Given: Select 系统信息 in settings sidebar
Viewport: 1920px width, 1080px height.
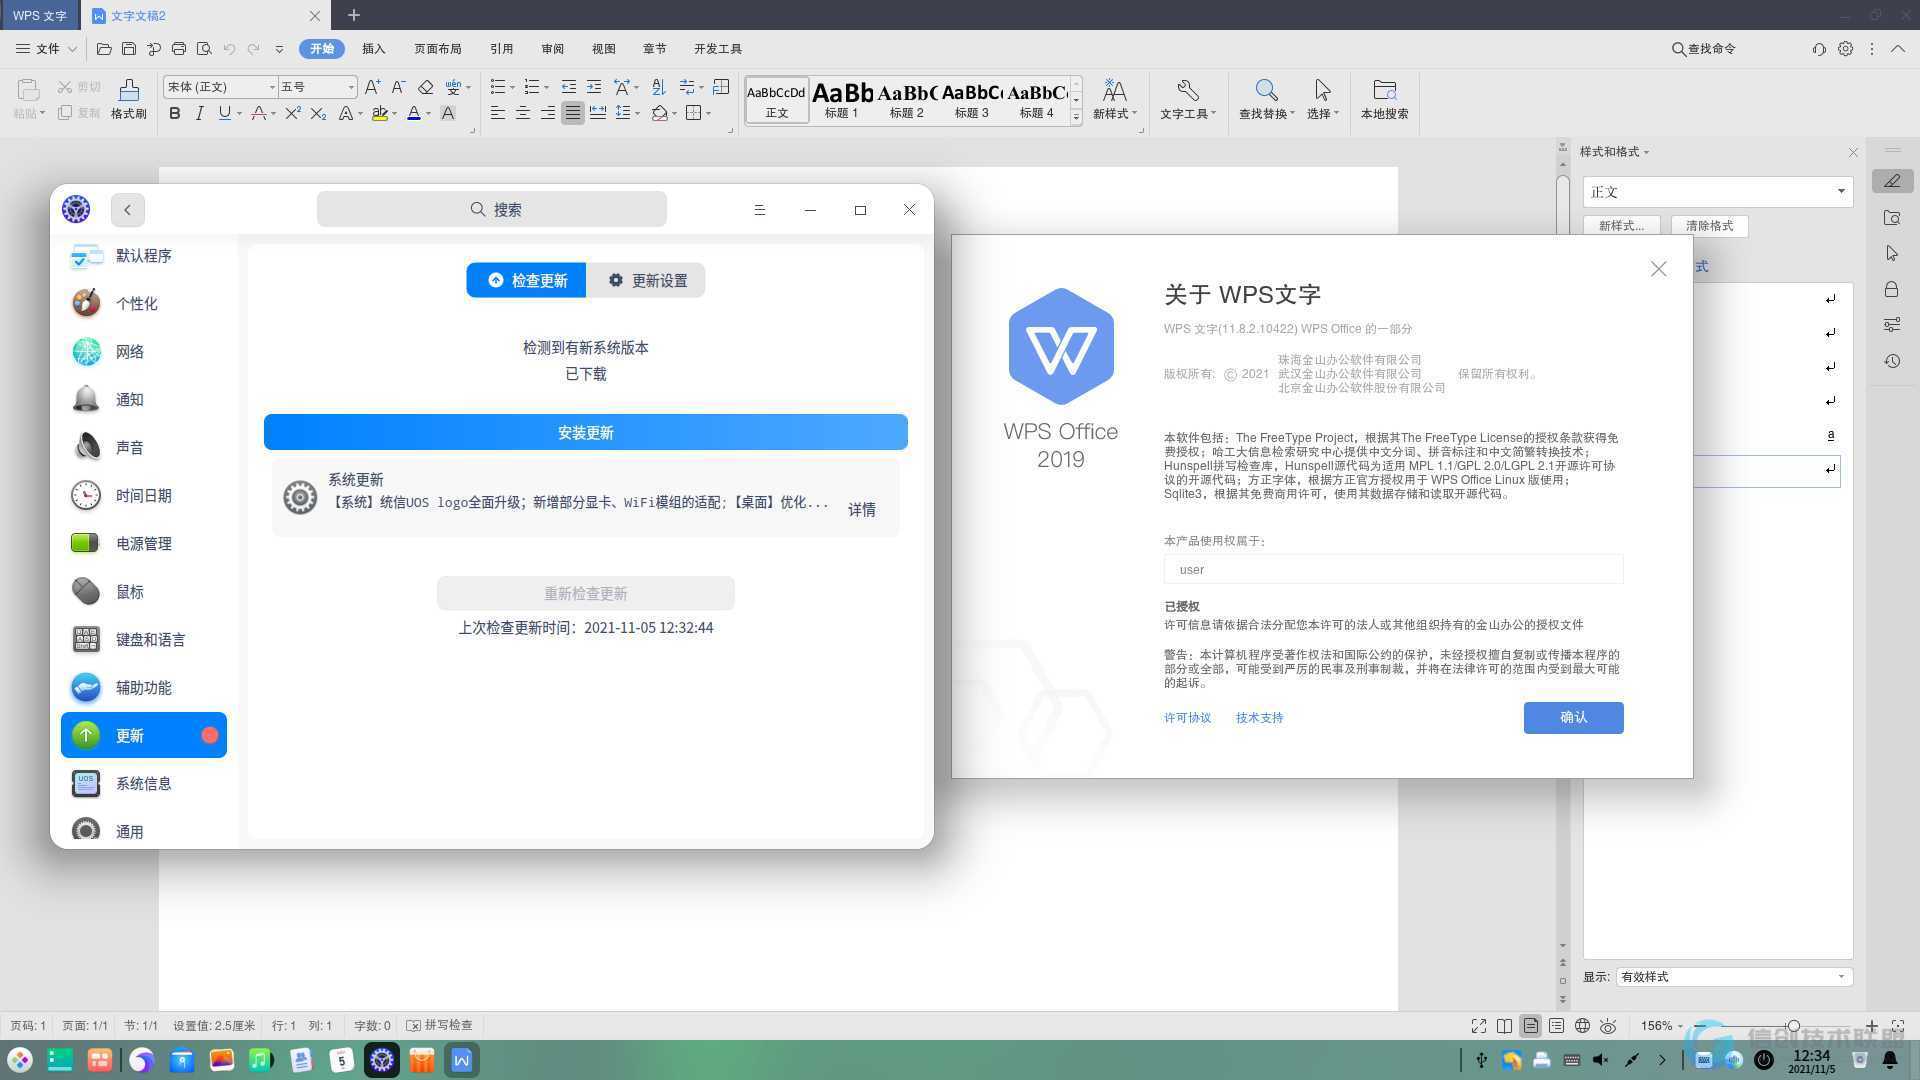Looking at the screenshot, I should click(144, 784).
